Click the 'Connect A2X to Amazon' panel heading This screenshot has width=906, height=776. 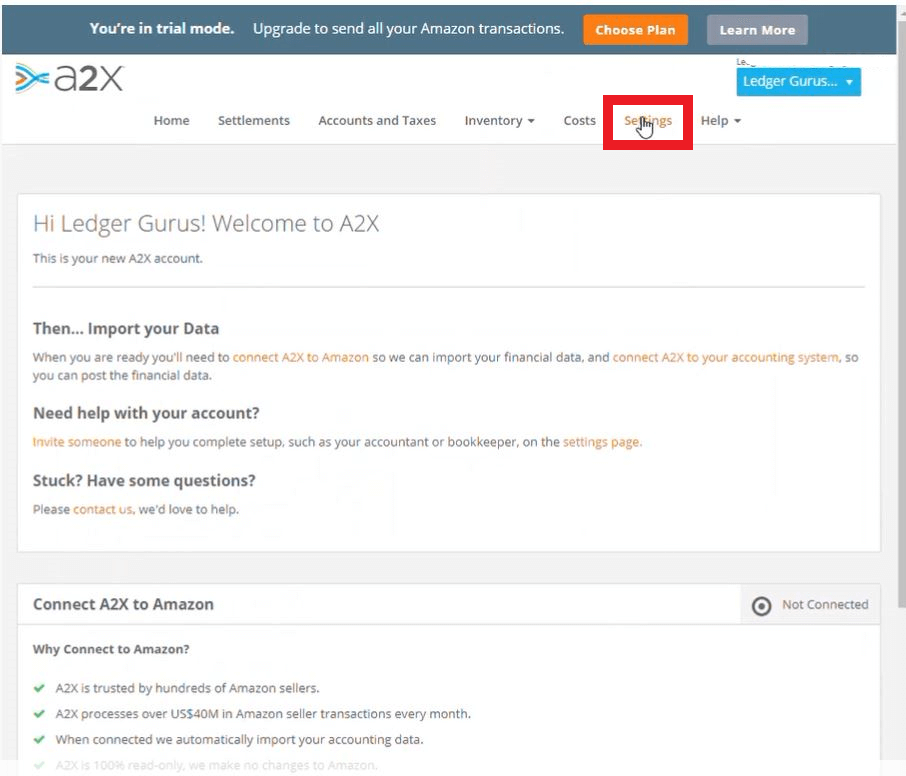point(123,604)
